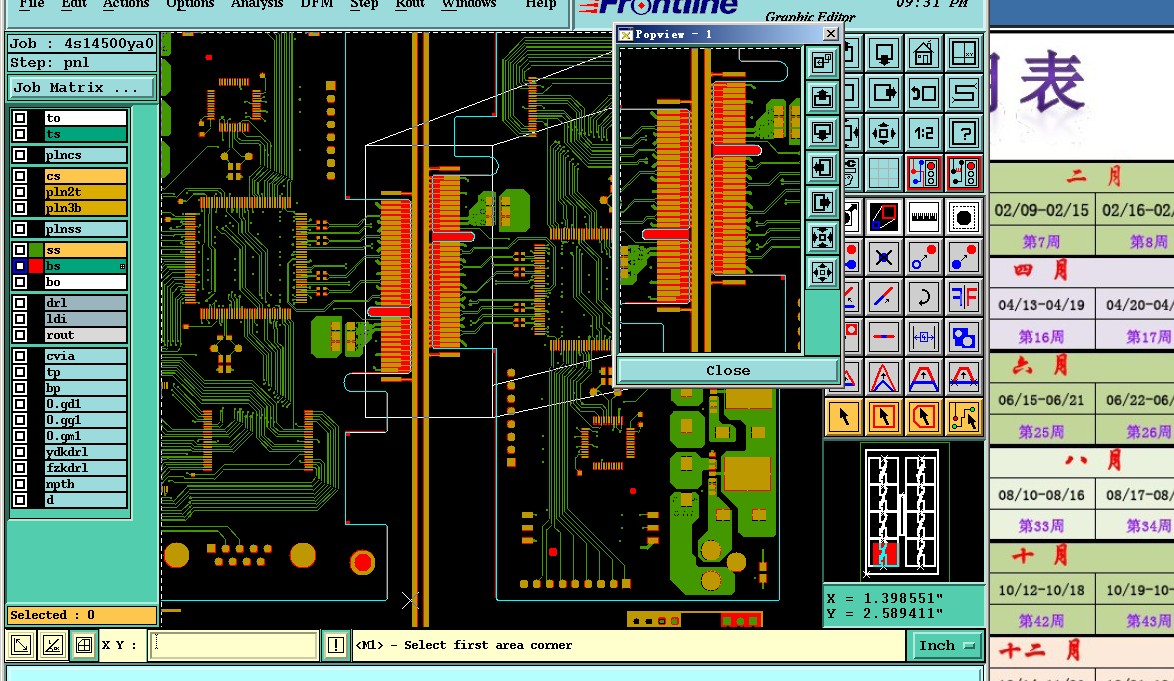Screen dimensions: 1174x681
Task: Open the DFM menu
Action: [x=317, y=4]
